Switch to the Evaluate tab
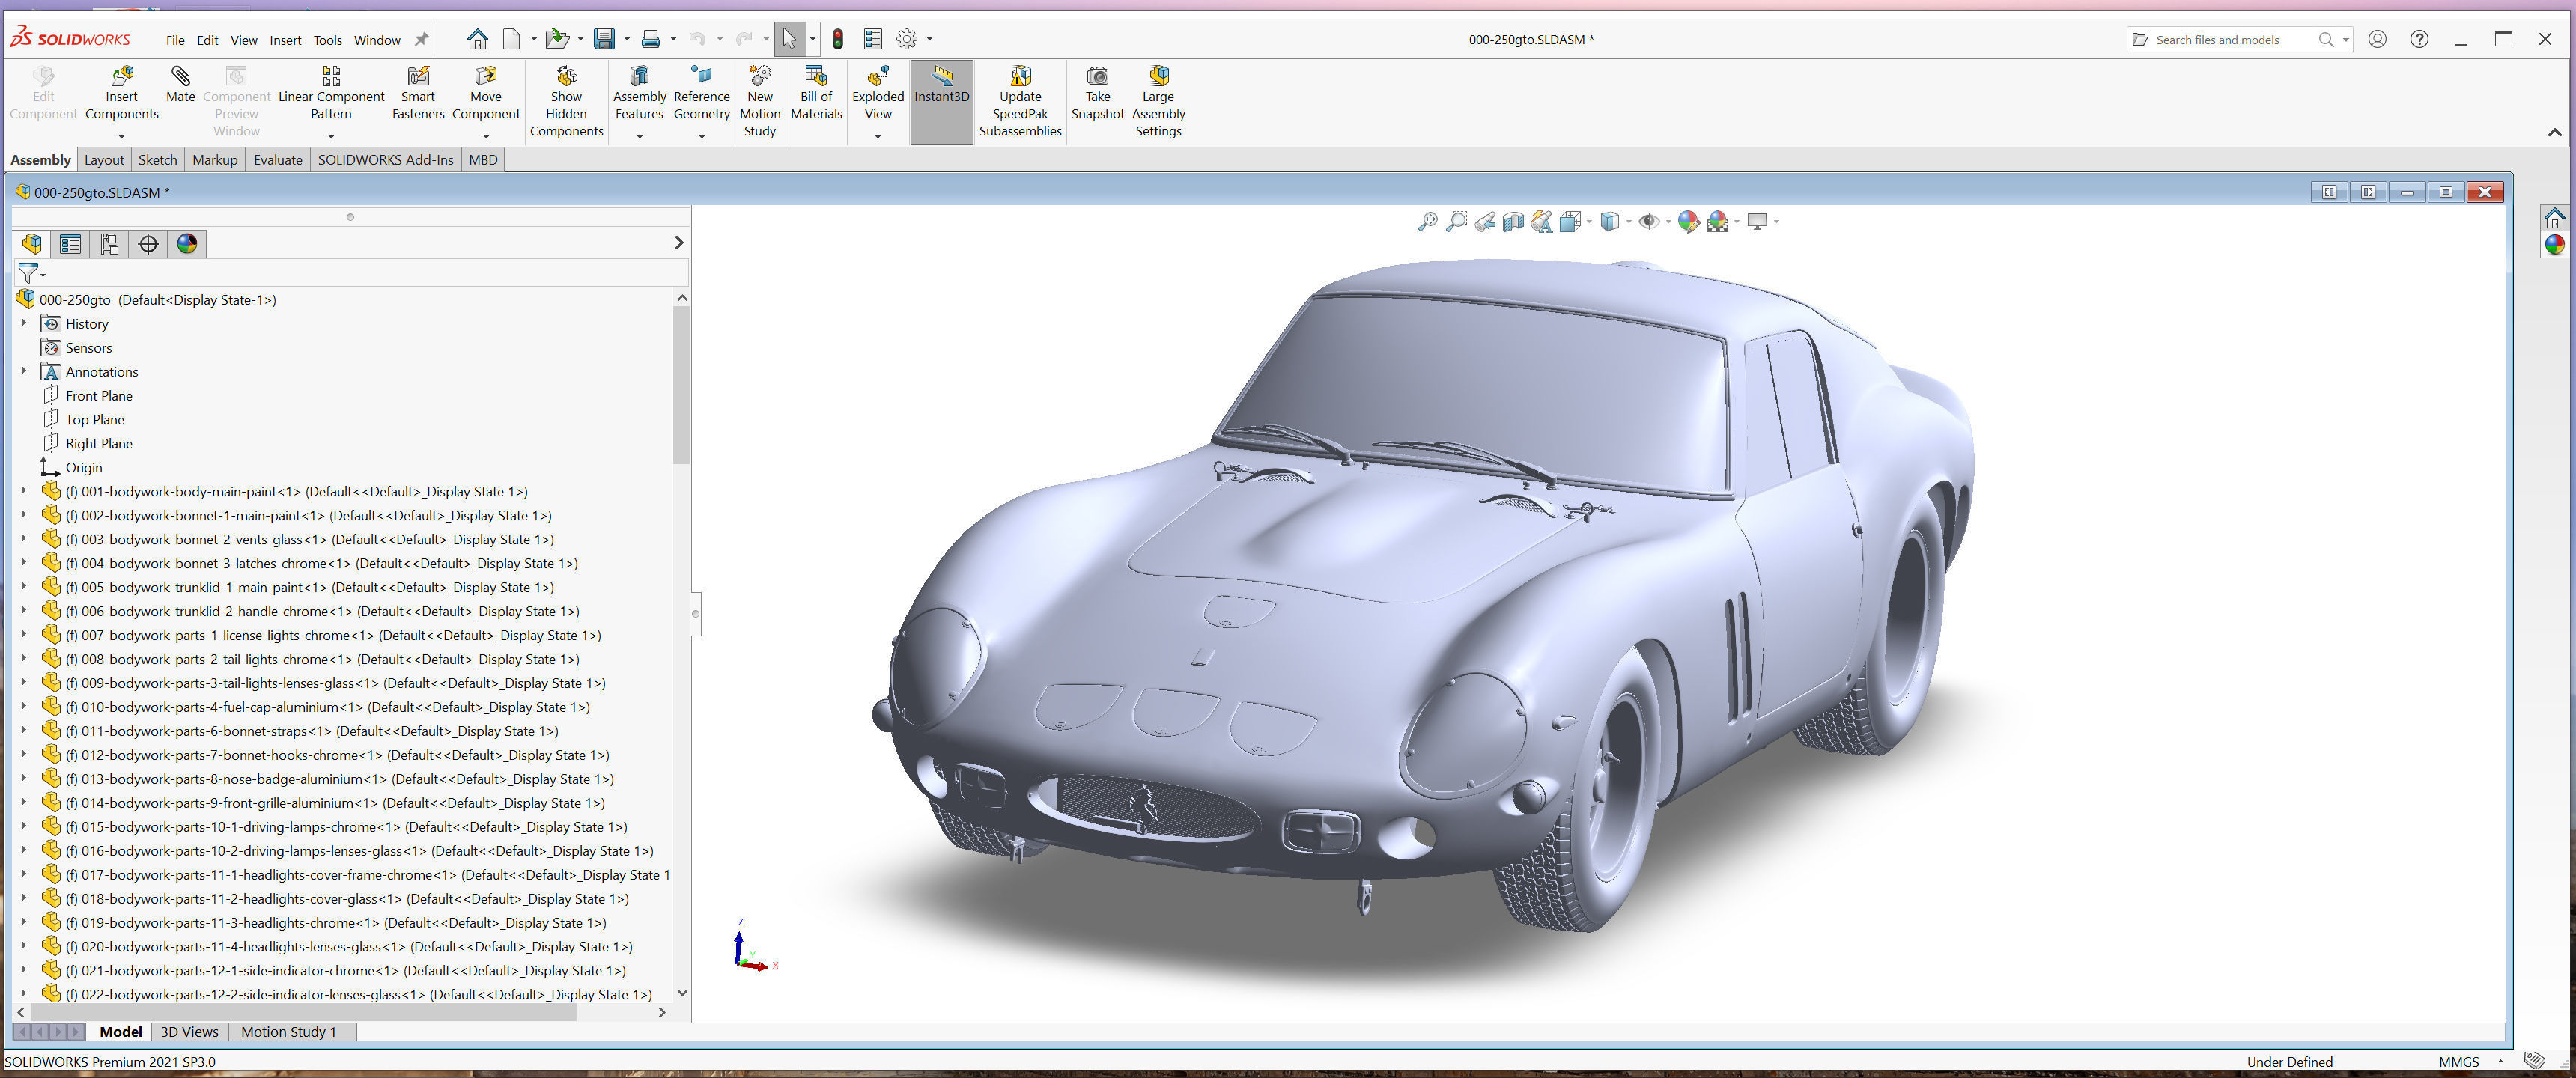 click(x=278, y=160)
